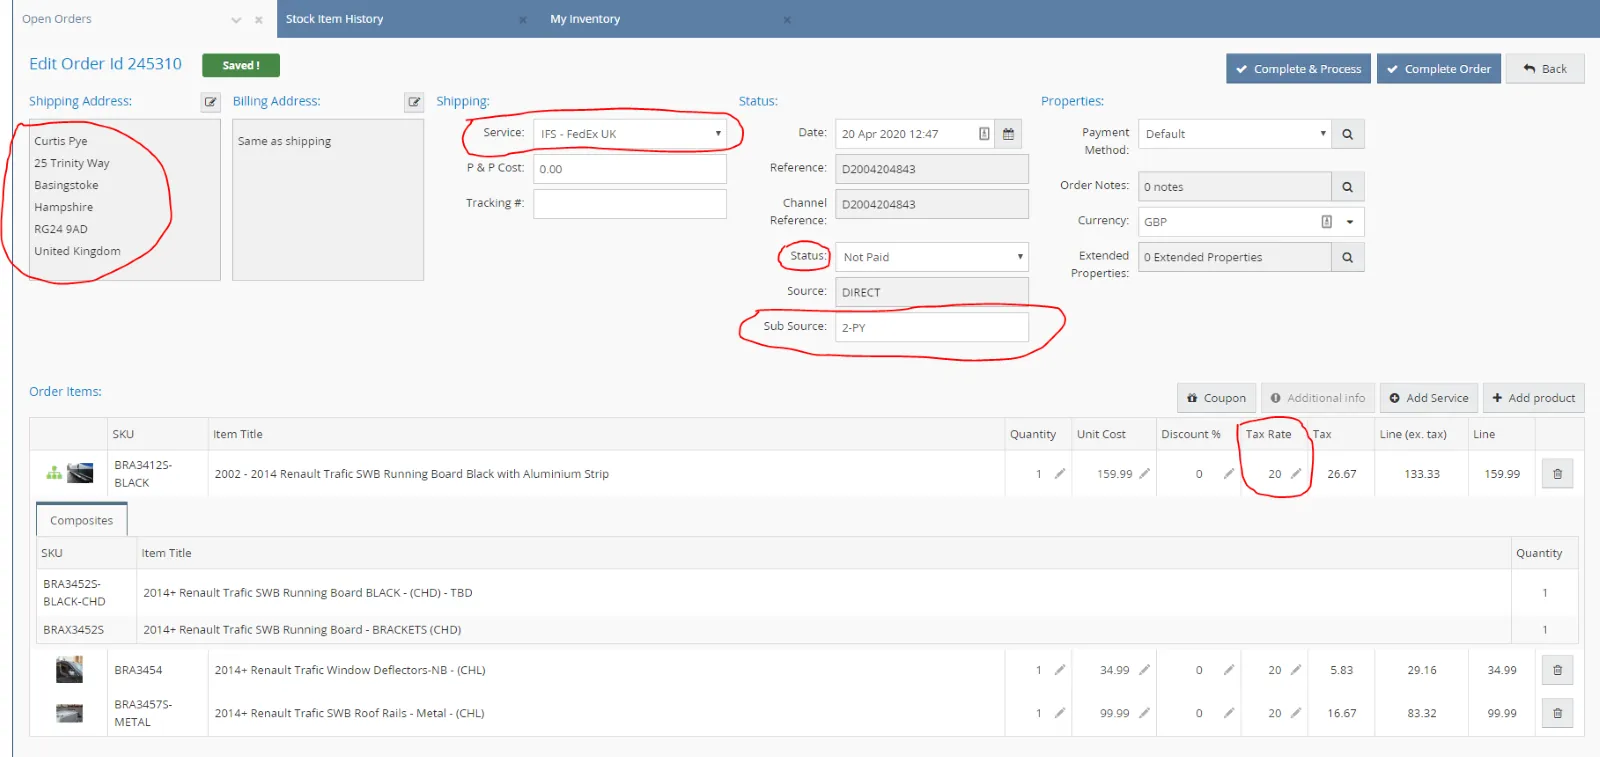Edit tax rate pencil for BRA3412S-BLACK
The image size is (1600, 757).
click(1296, 474)
